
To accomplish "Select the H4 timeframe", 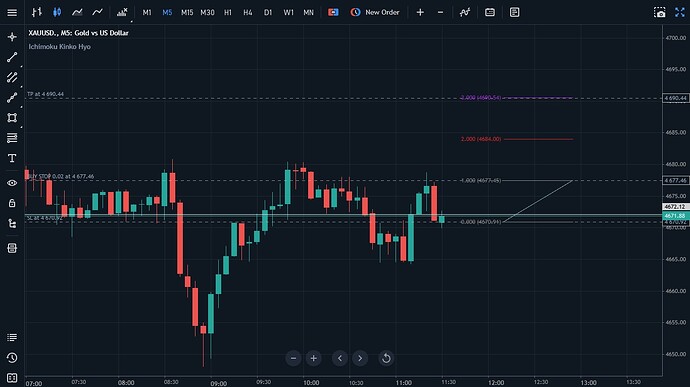I will pos(248,12).
